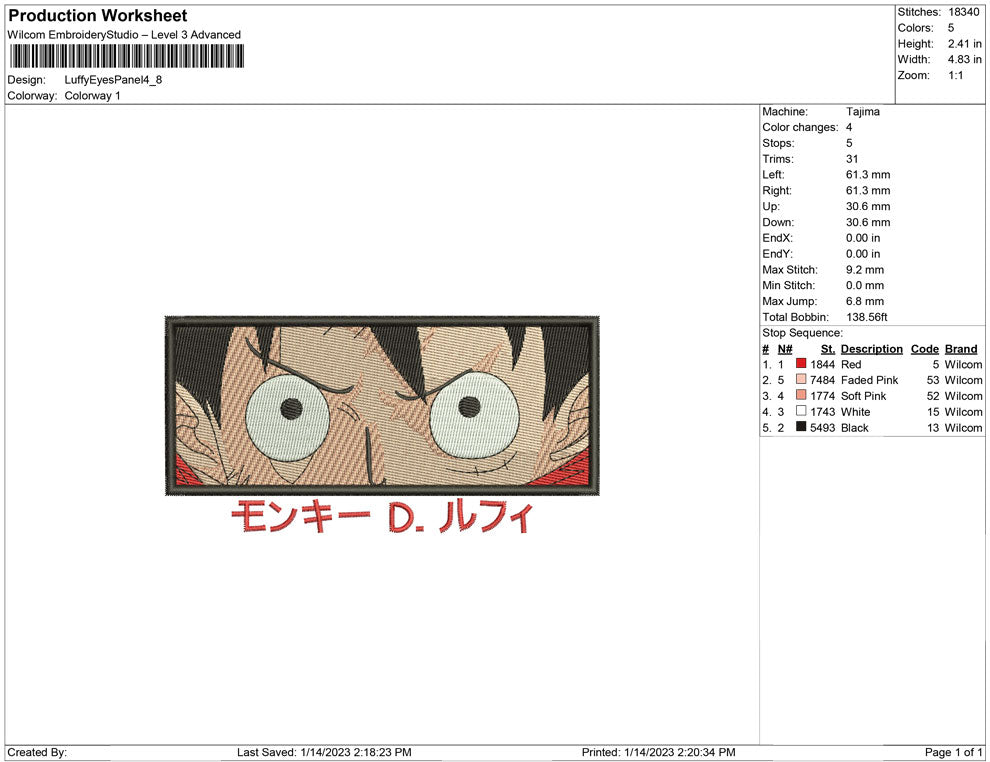Click the Tajima machine field
This screenshot has height=762, width=990.
pyautogui.click(x=862, y=111)
